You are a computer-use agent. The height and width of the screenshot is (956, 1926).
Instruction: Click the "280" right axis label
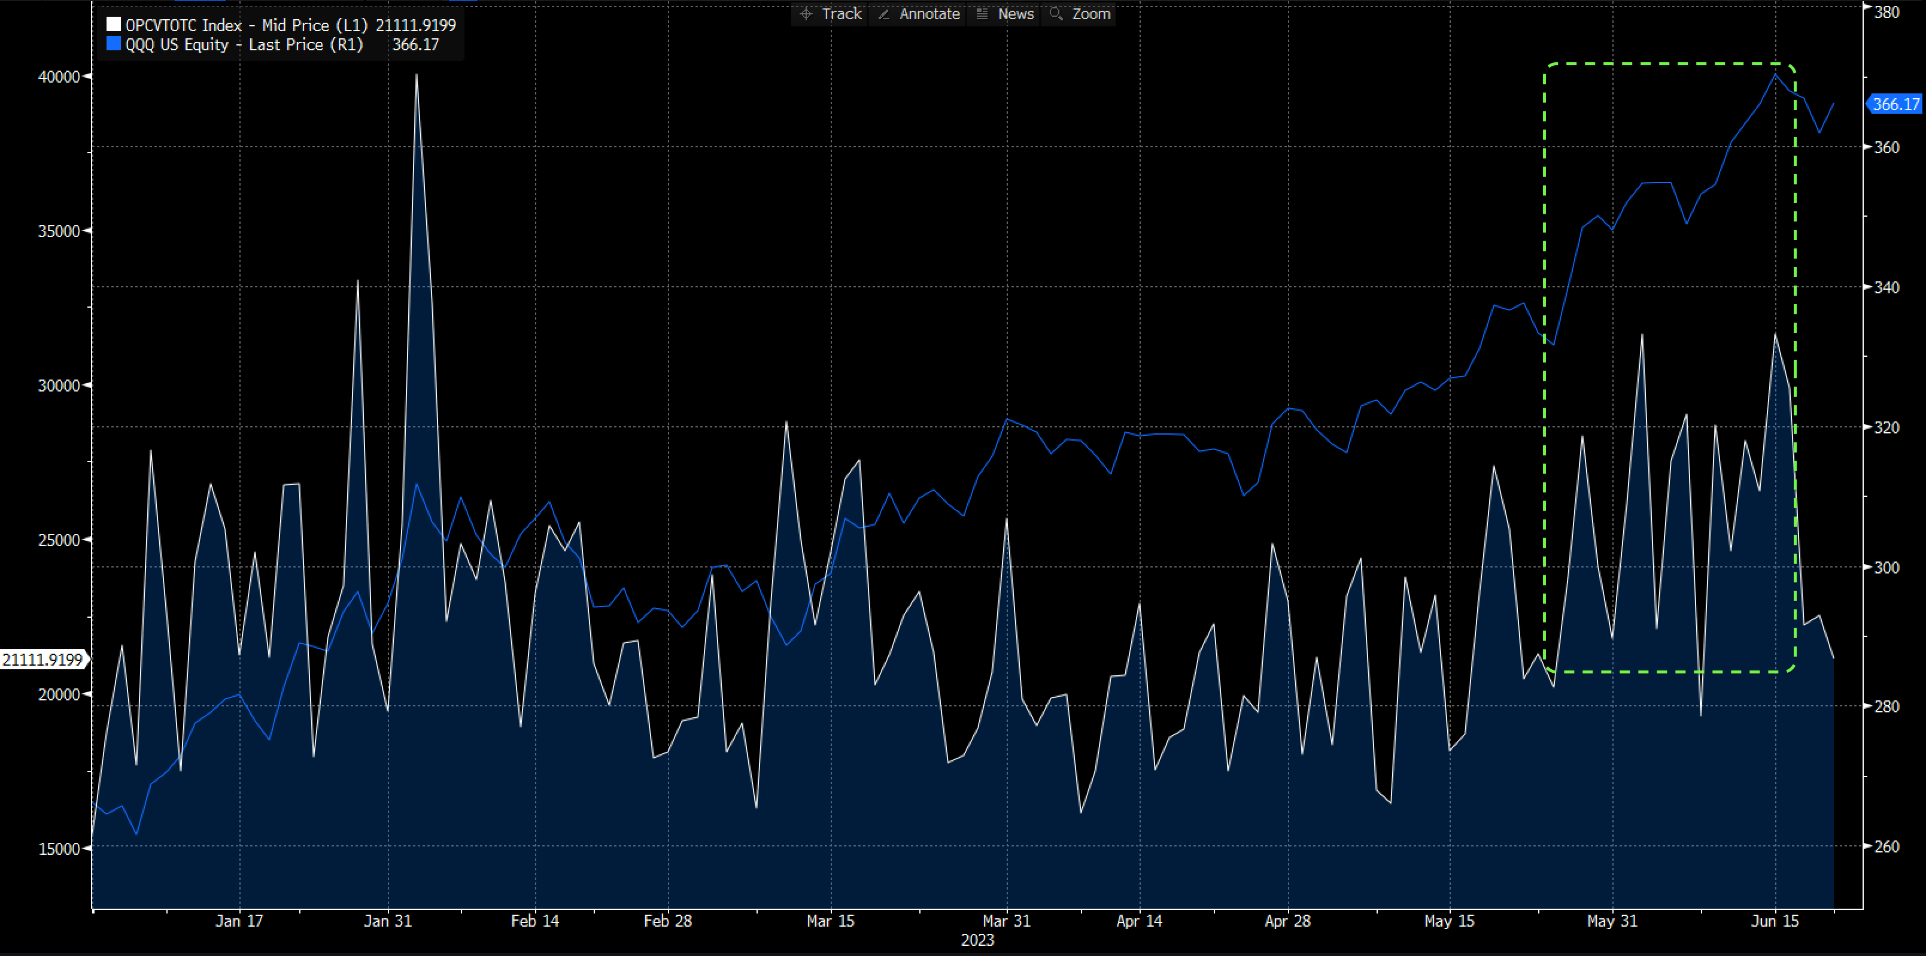click(x=1887, y=707)
